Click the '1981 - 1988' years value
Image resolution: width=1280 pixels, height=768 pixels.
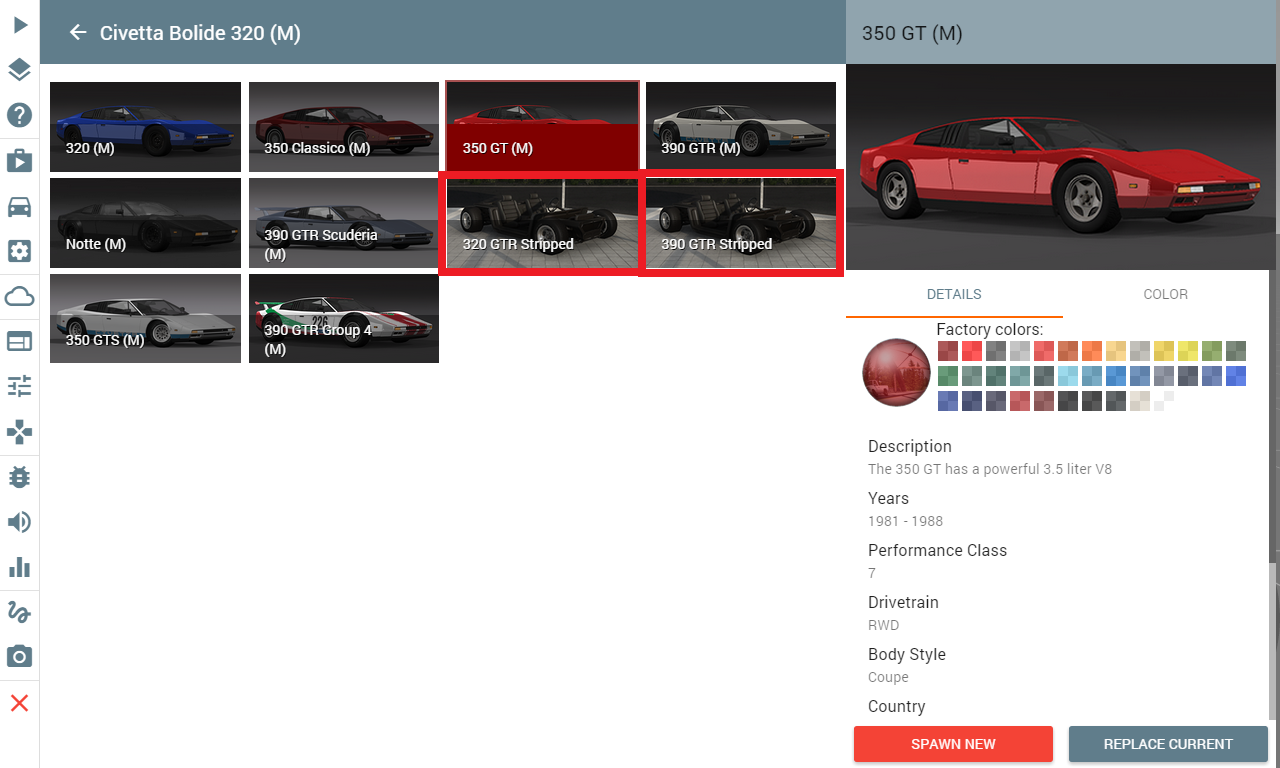(x=905, y=521)
